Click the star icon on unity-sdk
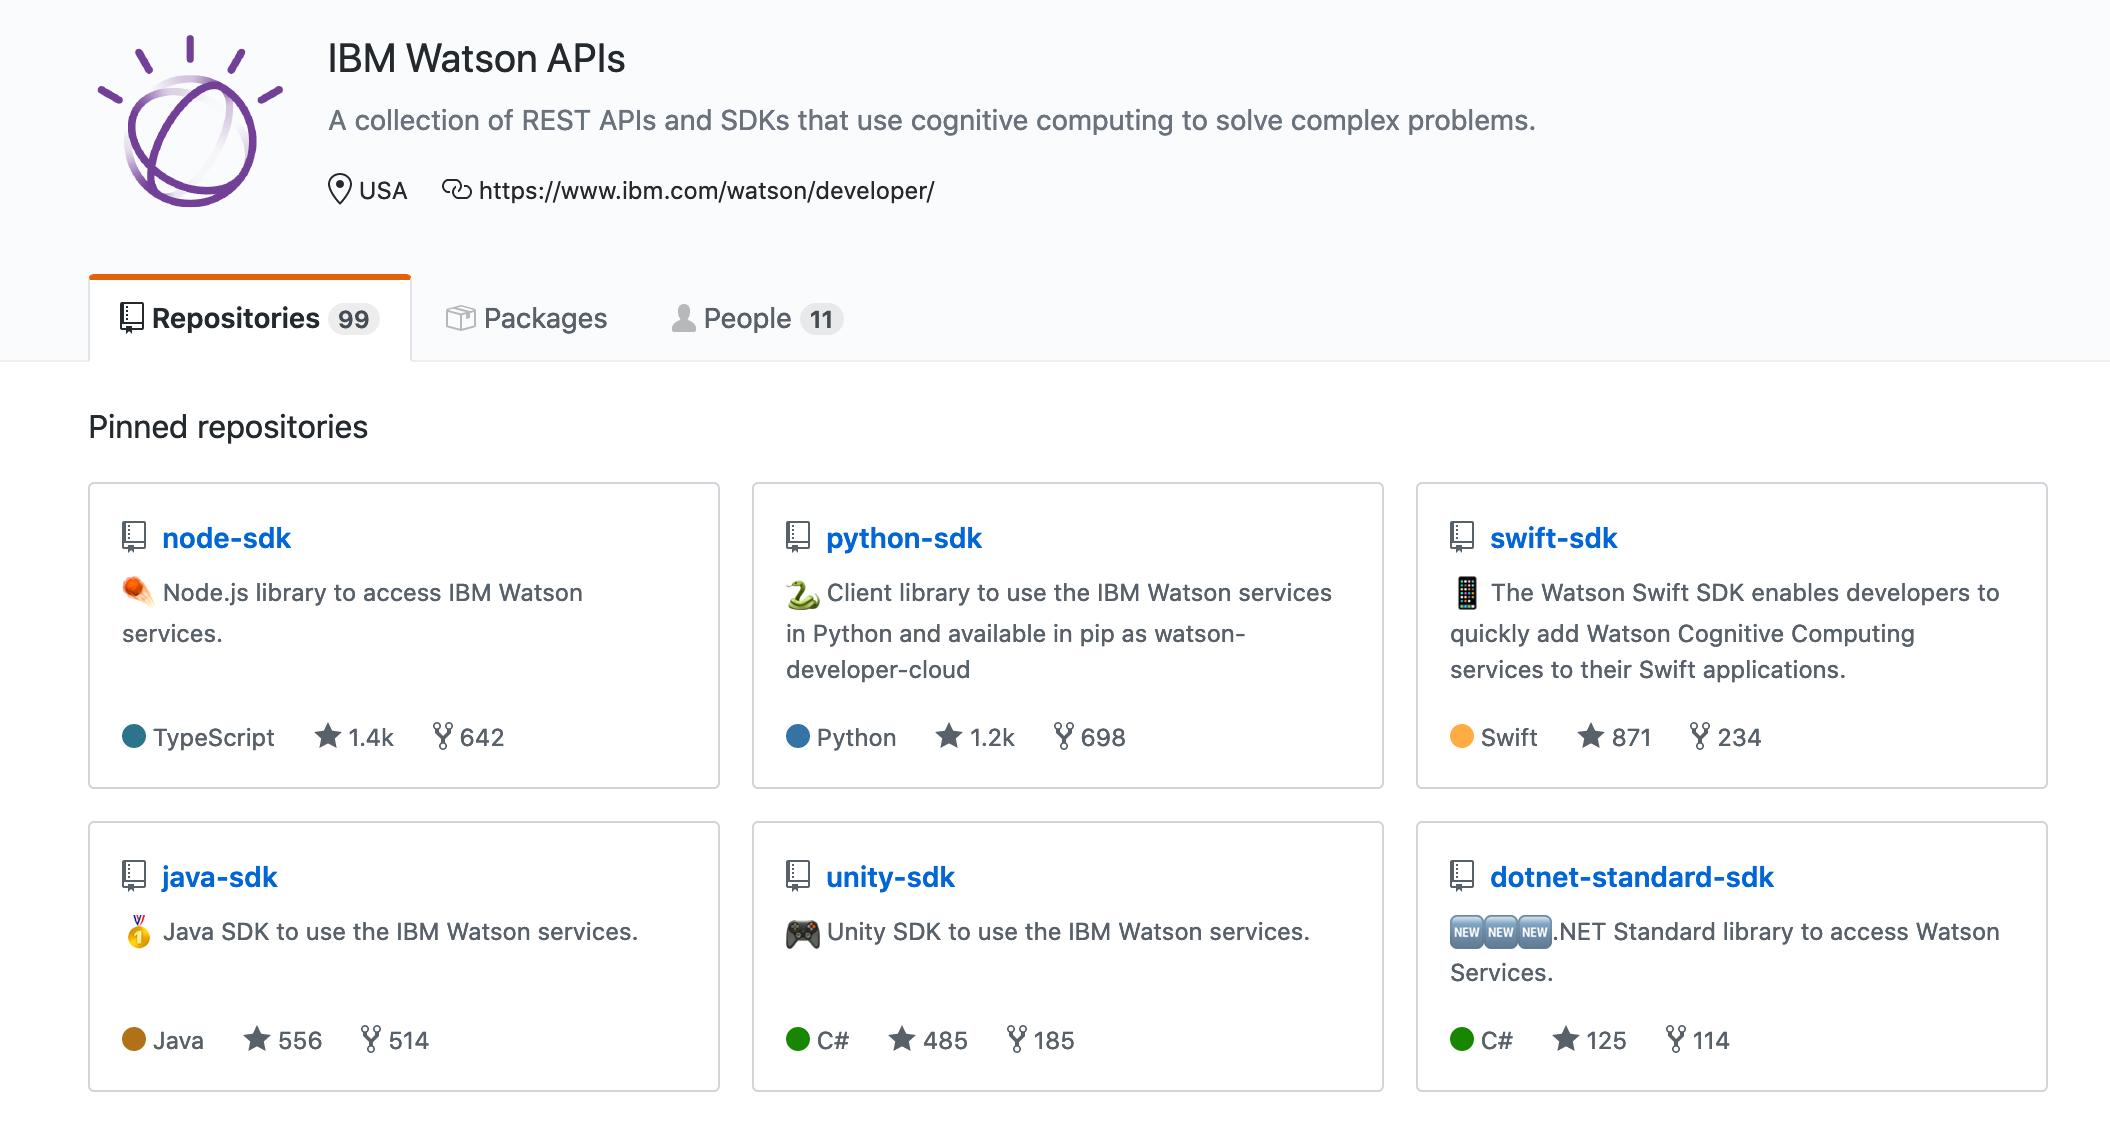Image resolution: width=2110 pixels, height=1138 pixels. [902, 1039]
